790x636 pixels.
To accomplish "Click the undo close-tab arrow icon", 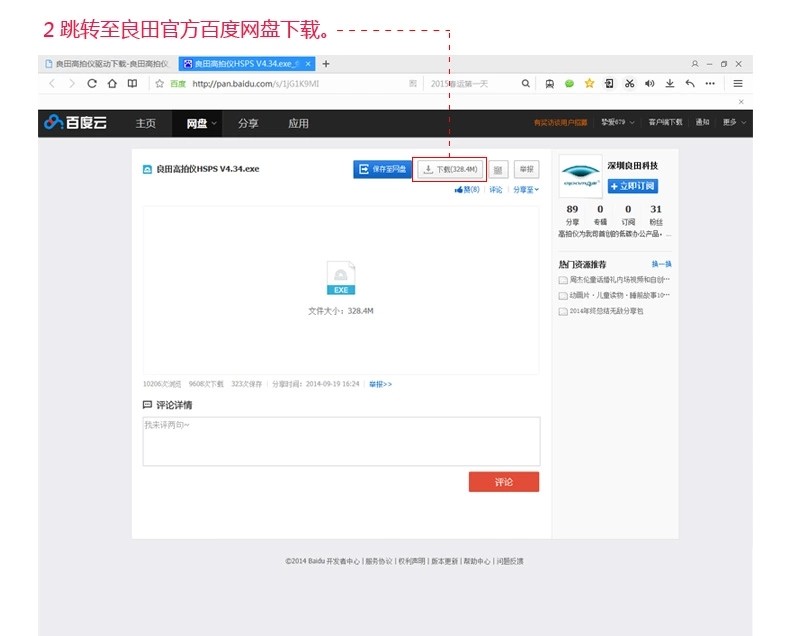I will pos(690,84).
